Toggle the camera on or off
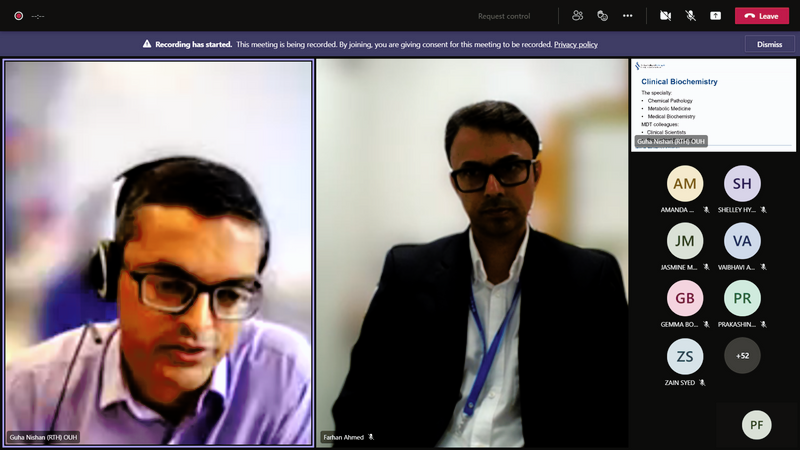The image size is (800, 450). click(665, 16)
